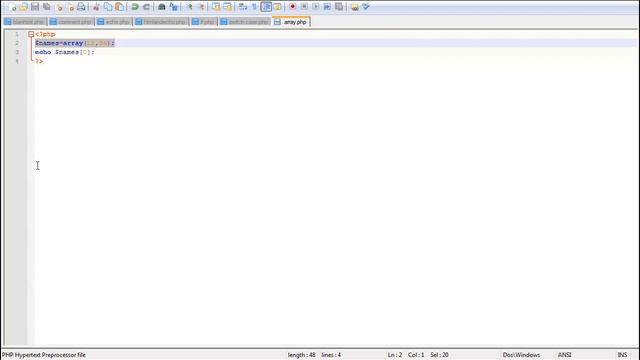Open the tab right of echo.php
The image size is (640, 360).
[x=161, y=22]
